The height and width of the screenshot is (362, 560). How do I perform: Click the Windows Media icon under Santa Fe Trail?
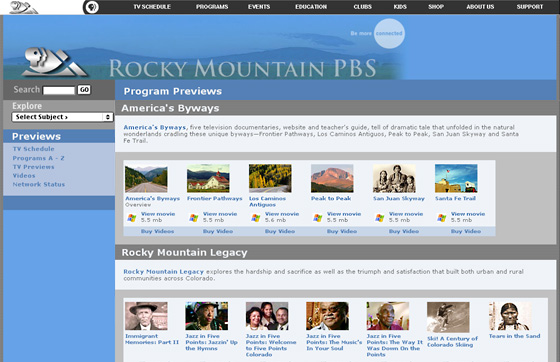(442, 217)
